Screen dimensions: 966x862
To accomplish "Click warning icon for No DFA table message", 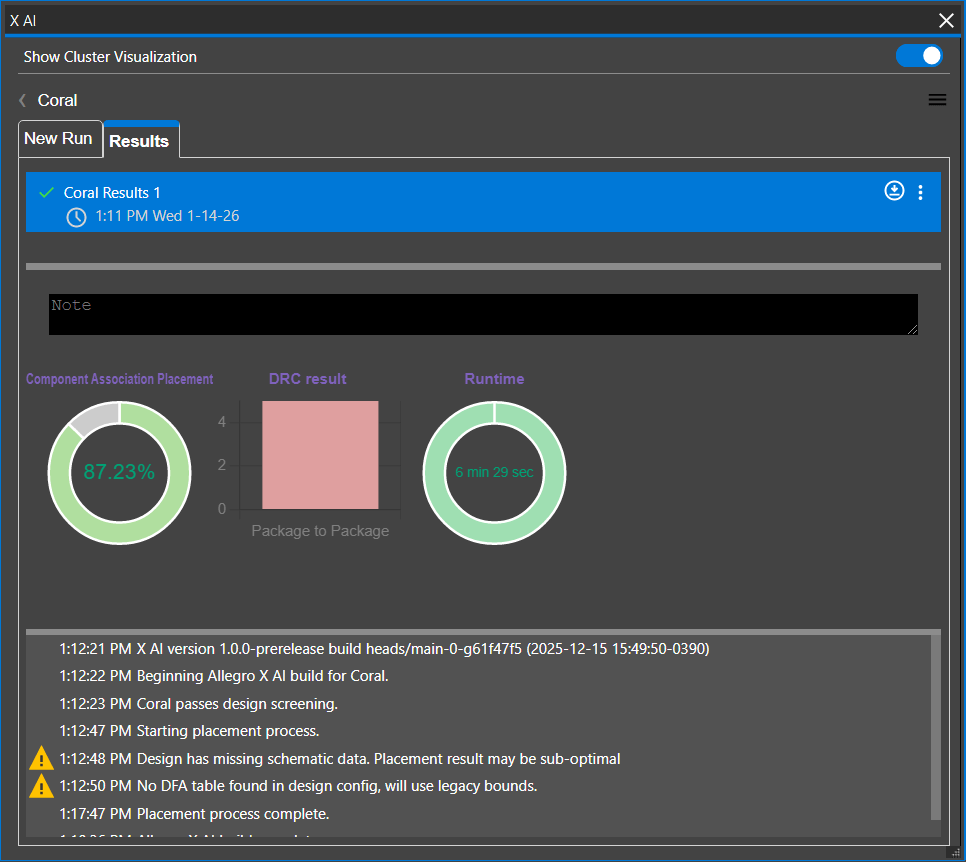I will click(41, 786).
